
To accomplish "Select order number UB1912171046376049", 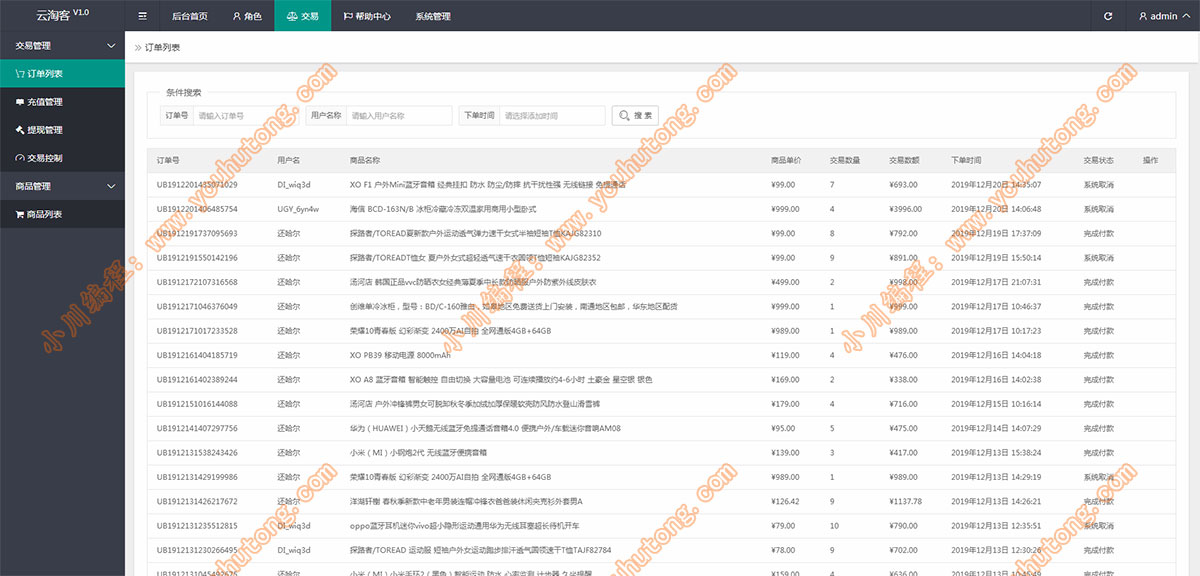I will [197, 306].
